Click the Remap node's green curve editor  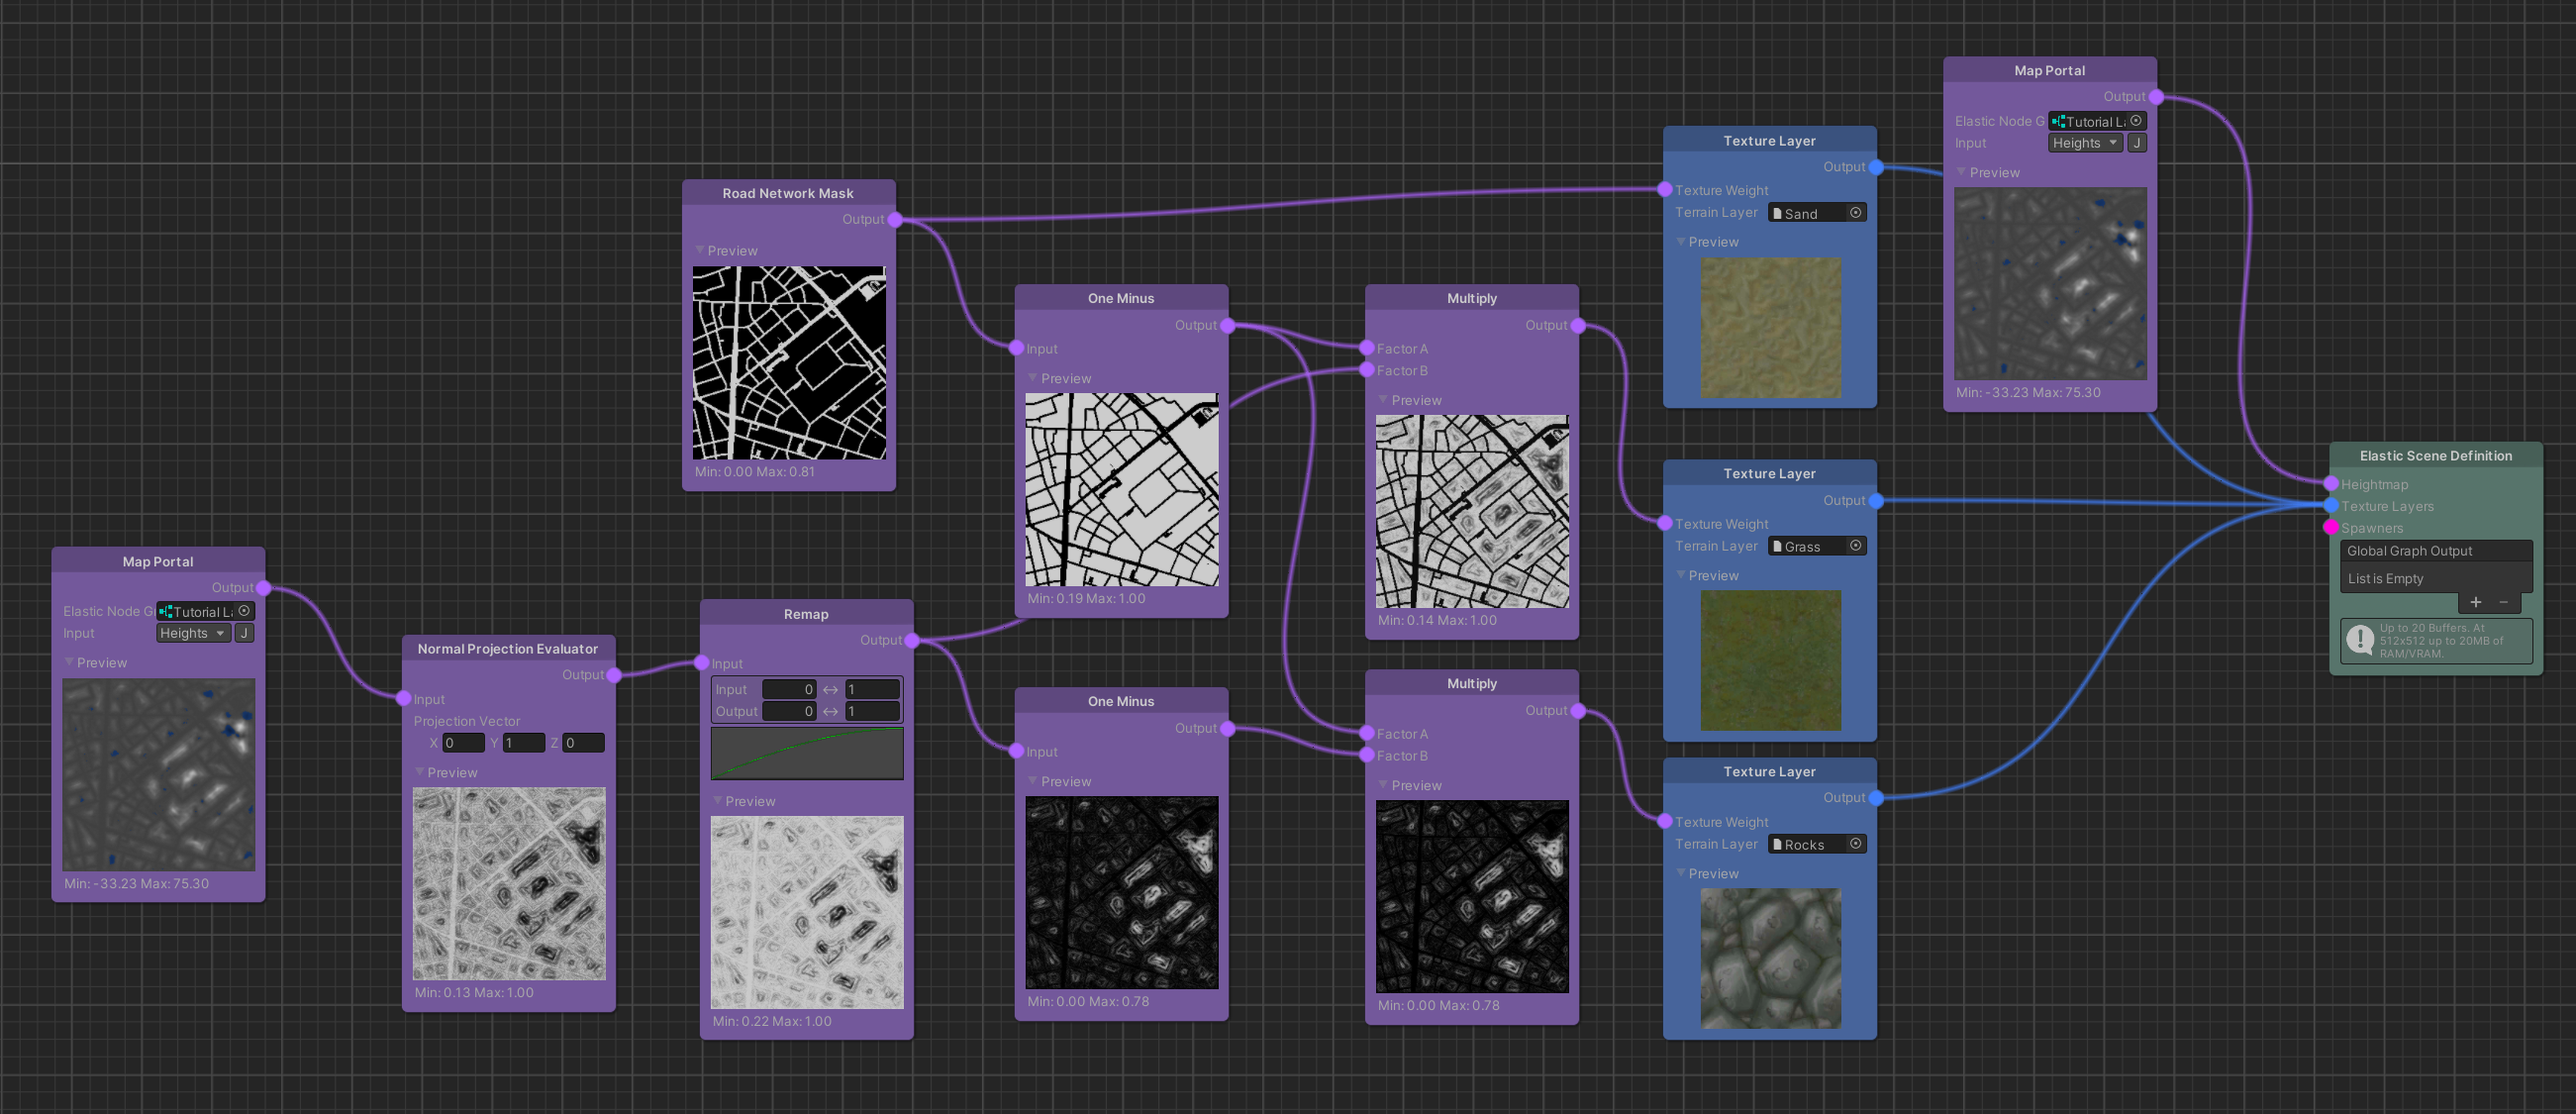tap(807, 754)
